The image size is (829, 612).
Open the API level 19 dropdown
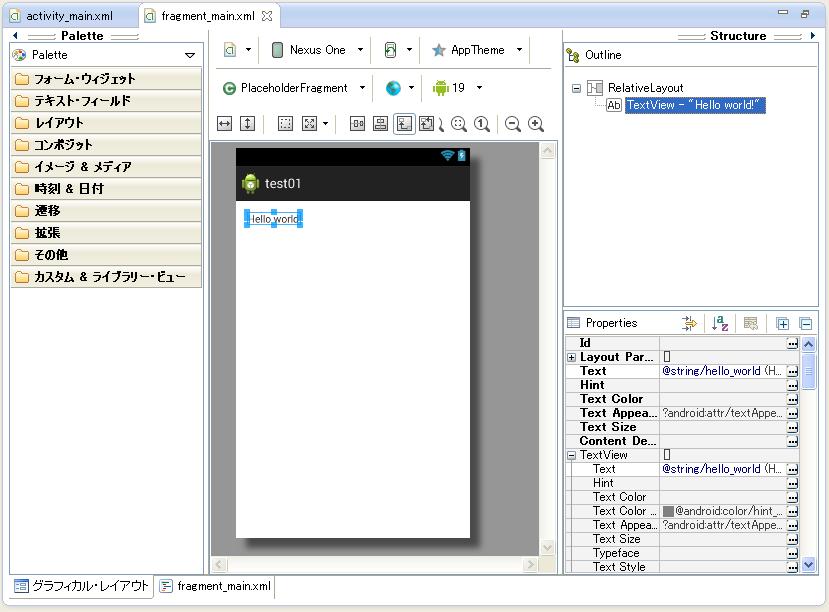pos(480,88)
